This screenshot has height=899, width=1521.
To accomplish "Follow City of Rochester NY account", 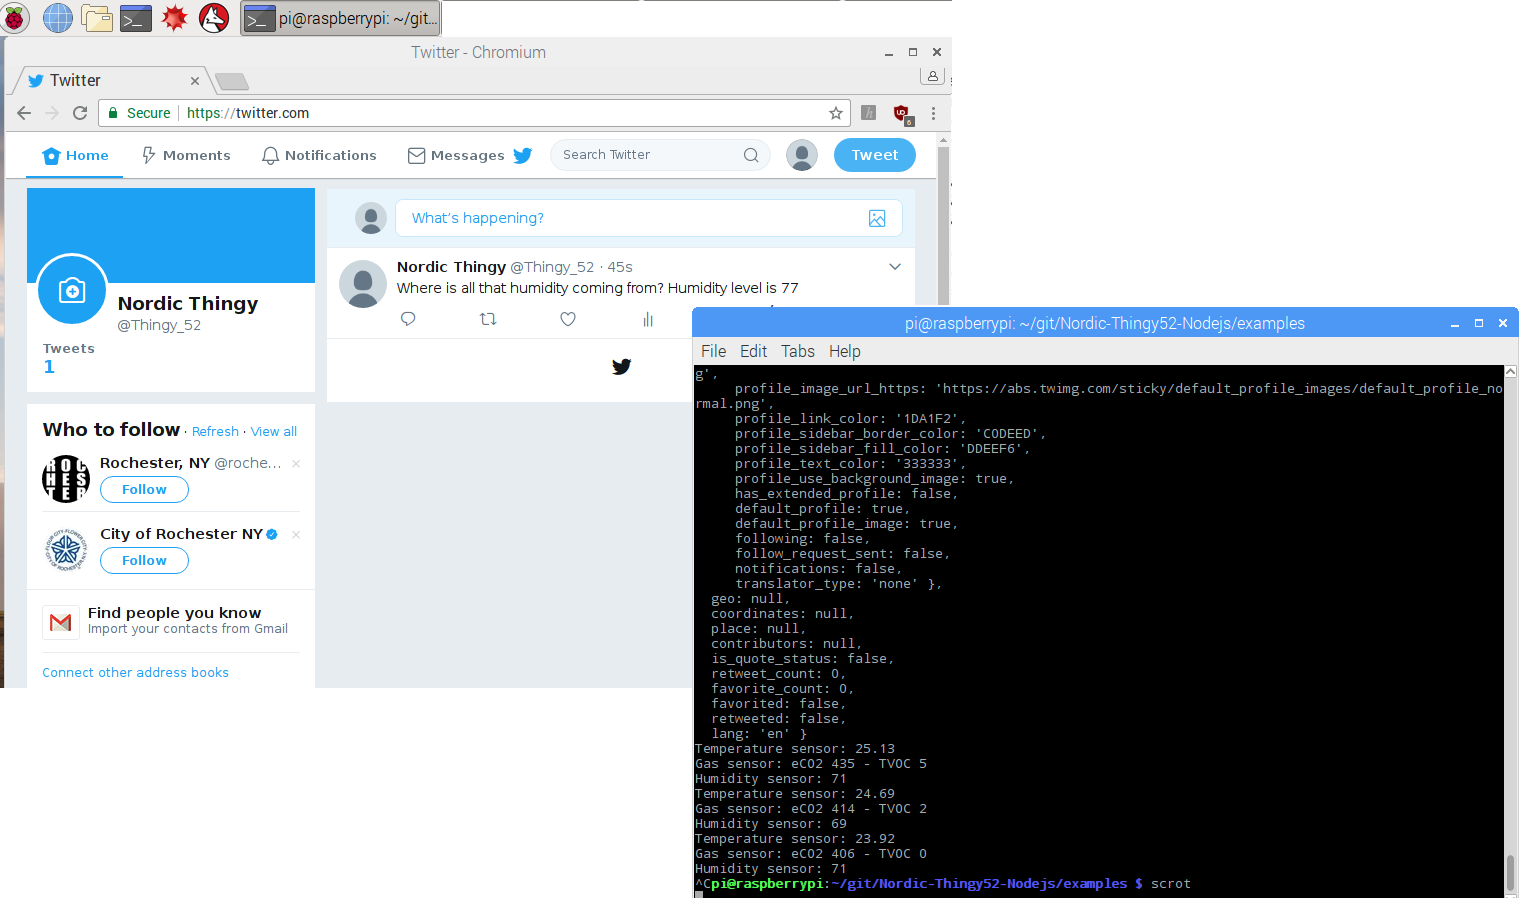I will [144, 560].
